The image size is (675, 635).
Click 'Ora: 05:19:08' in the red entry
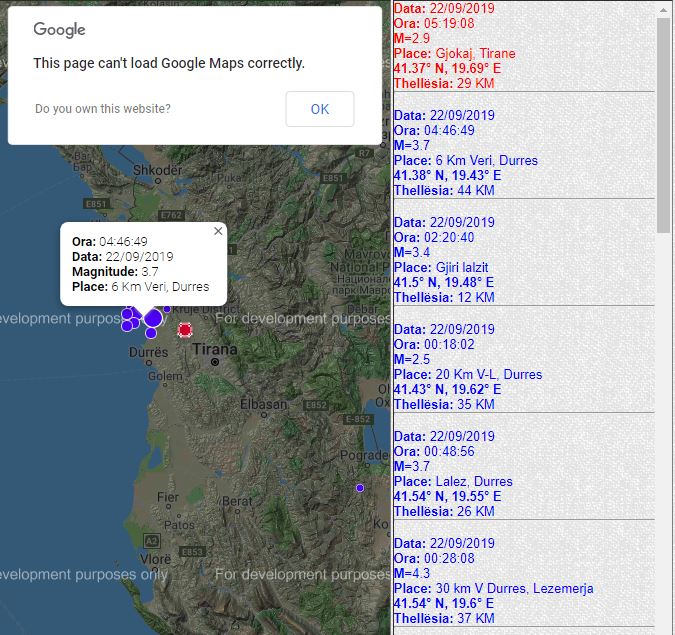tap(434, 23)
